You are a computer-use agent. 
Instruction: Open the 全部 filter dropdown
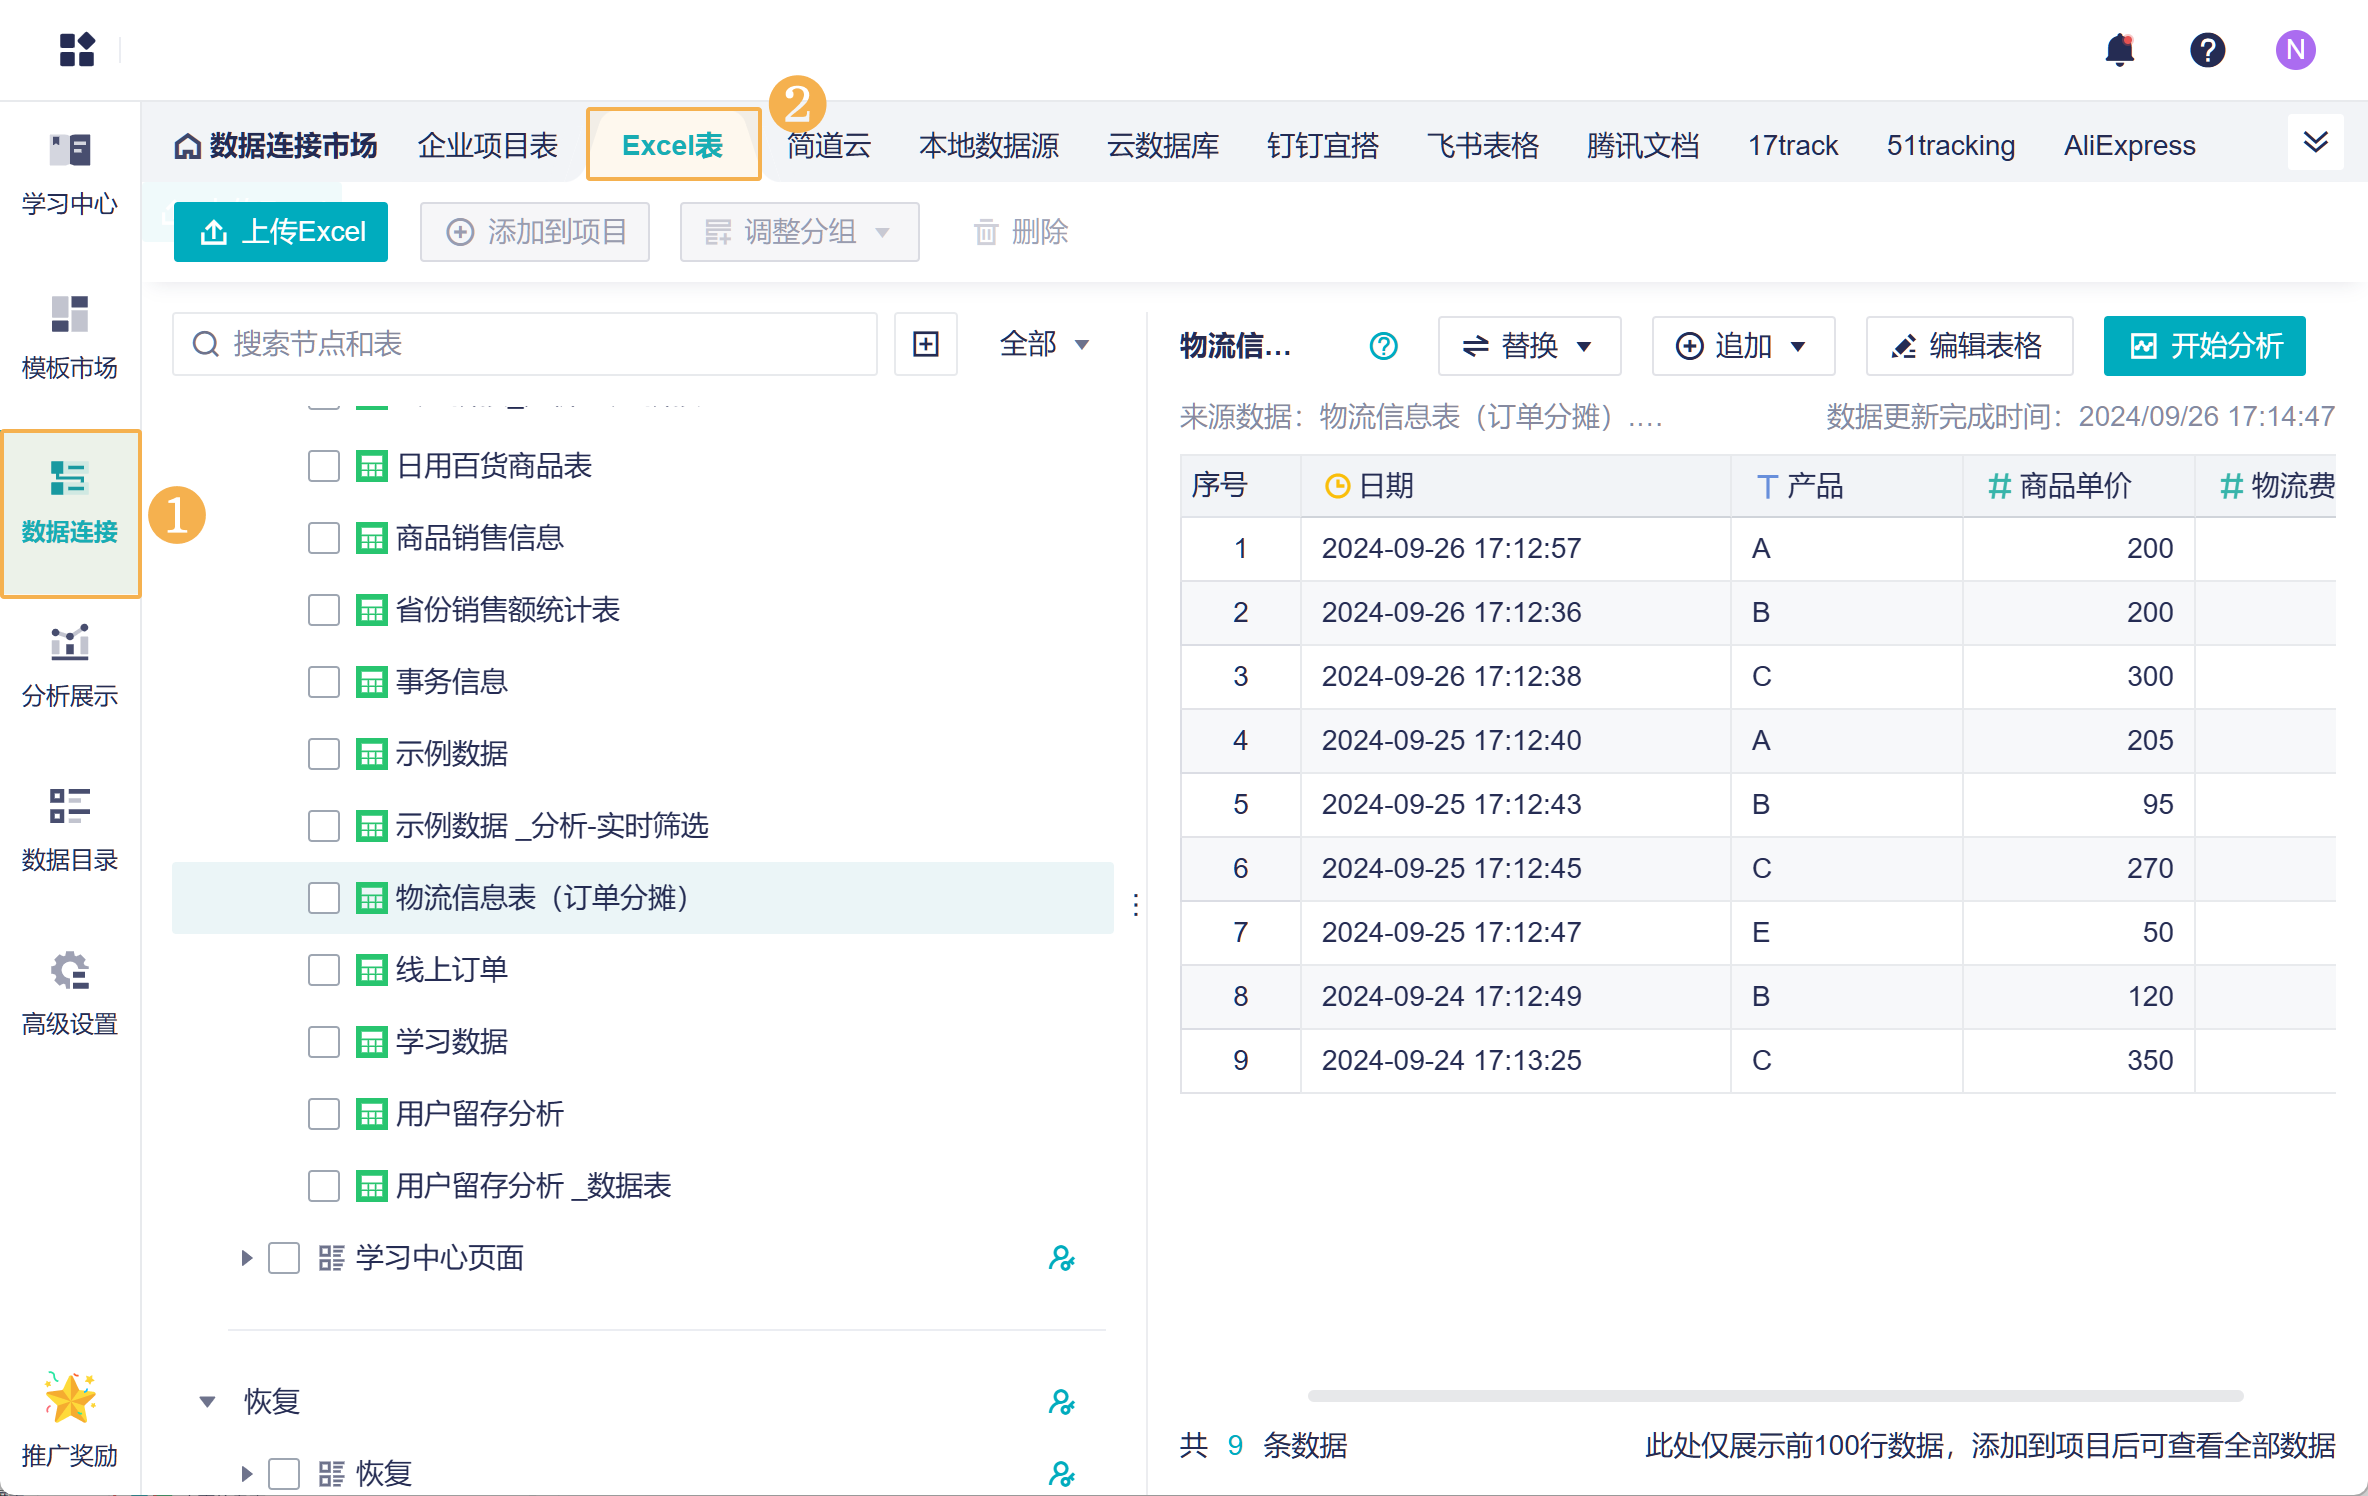pos(1044,344)
